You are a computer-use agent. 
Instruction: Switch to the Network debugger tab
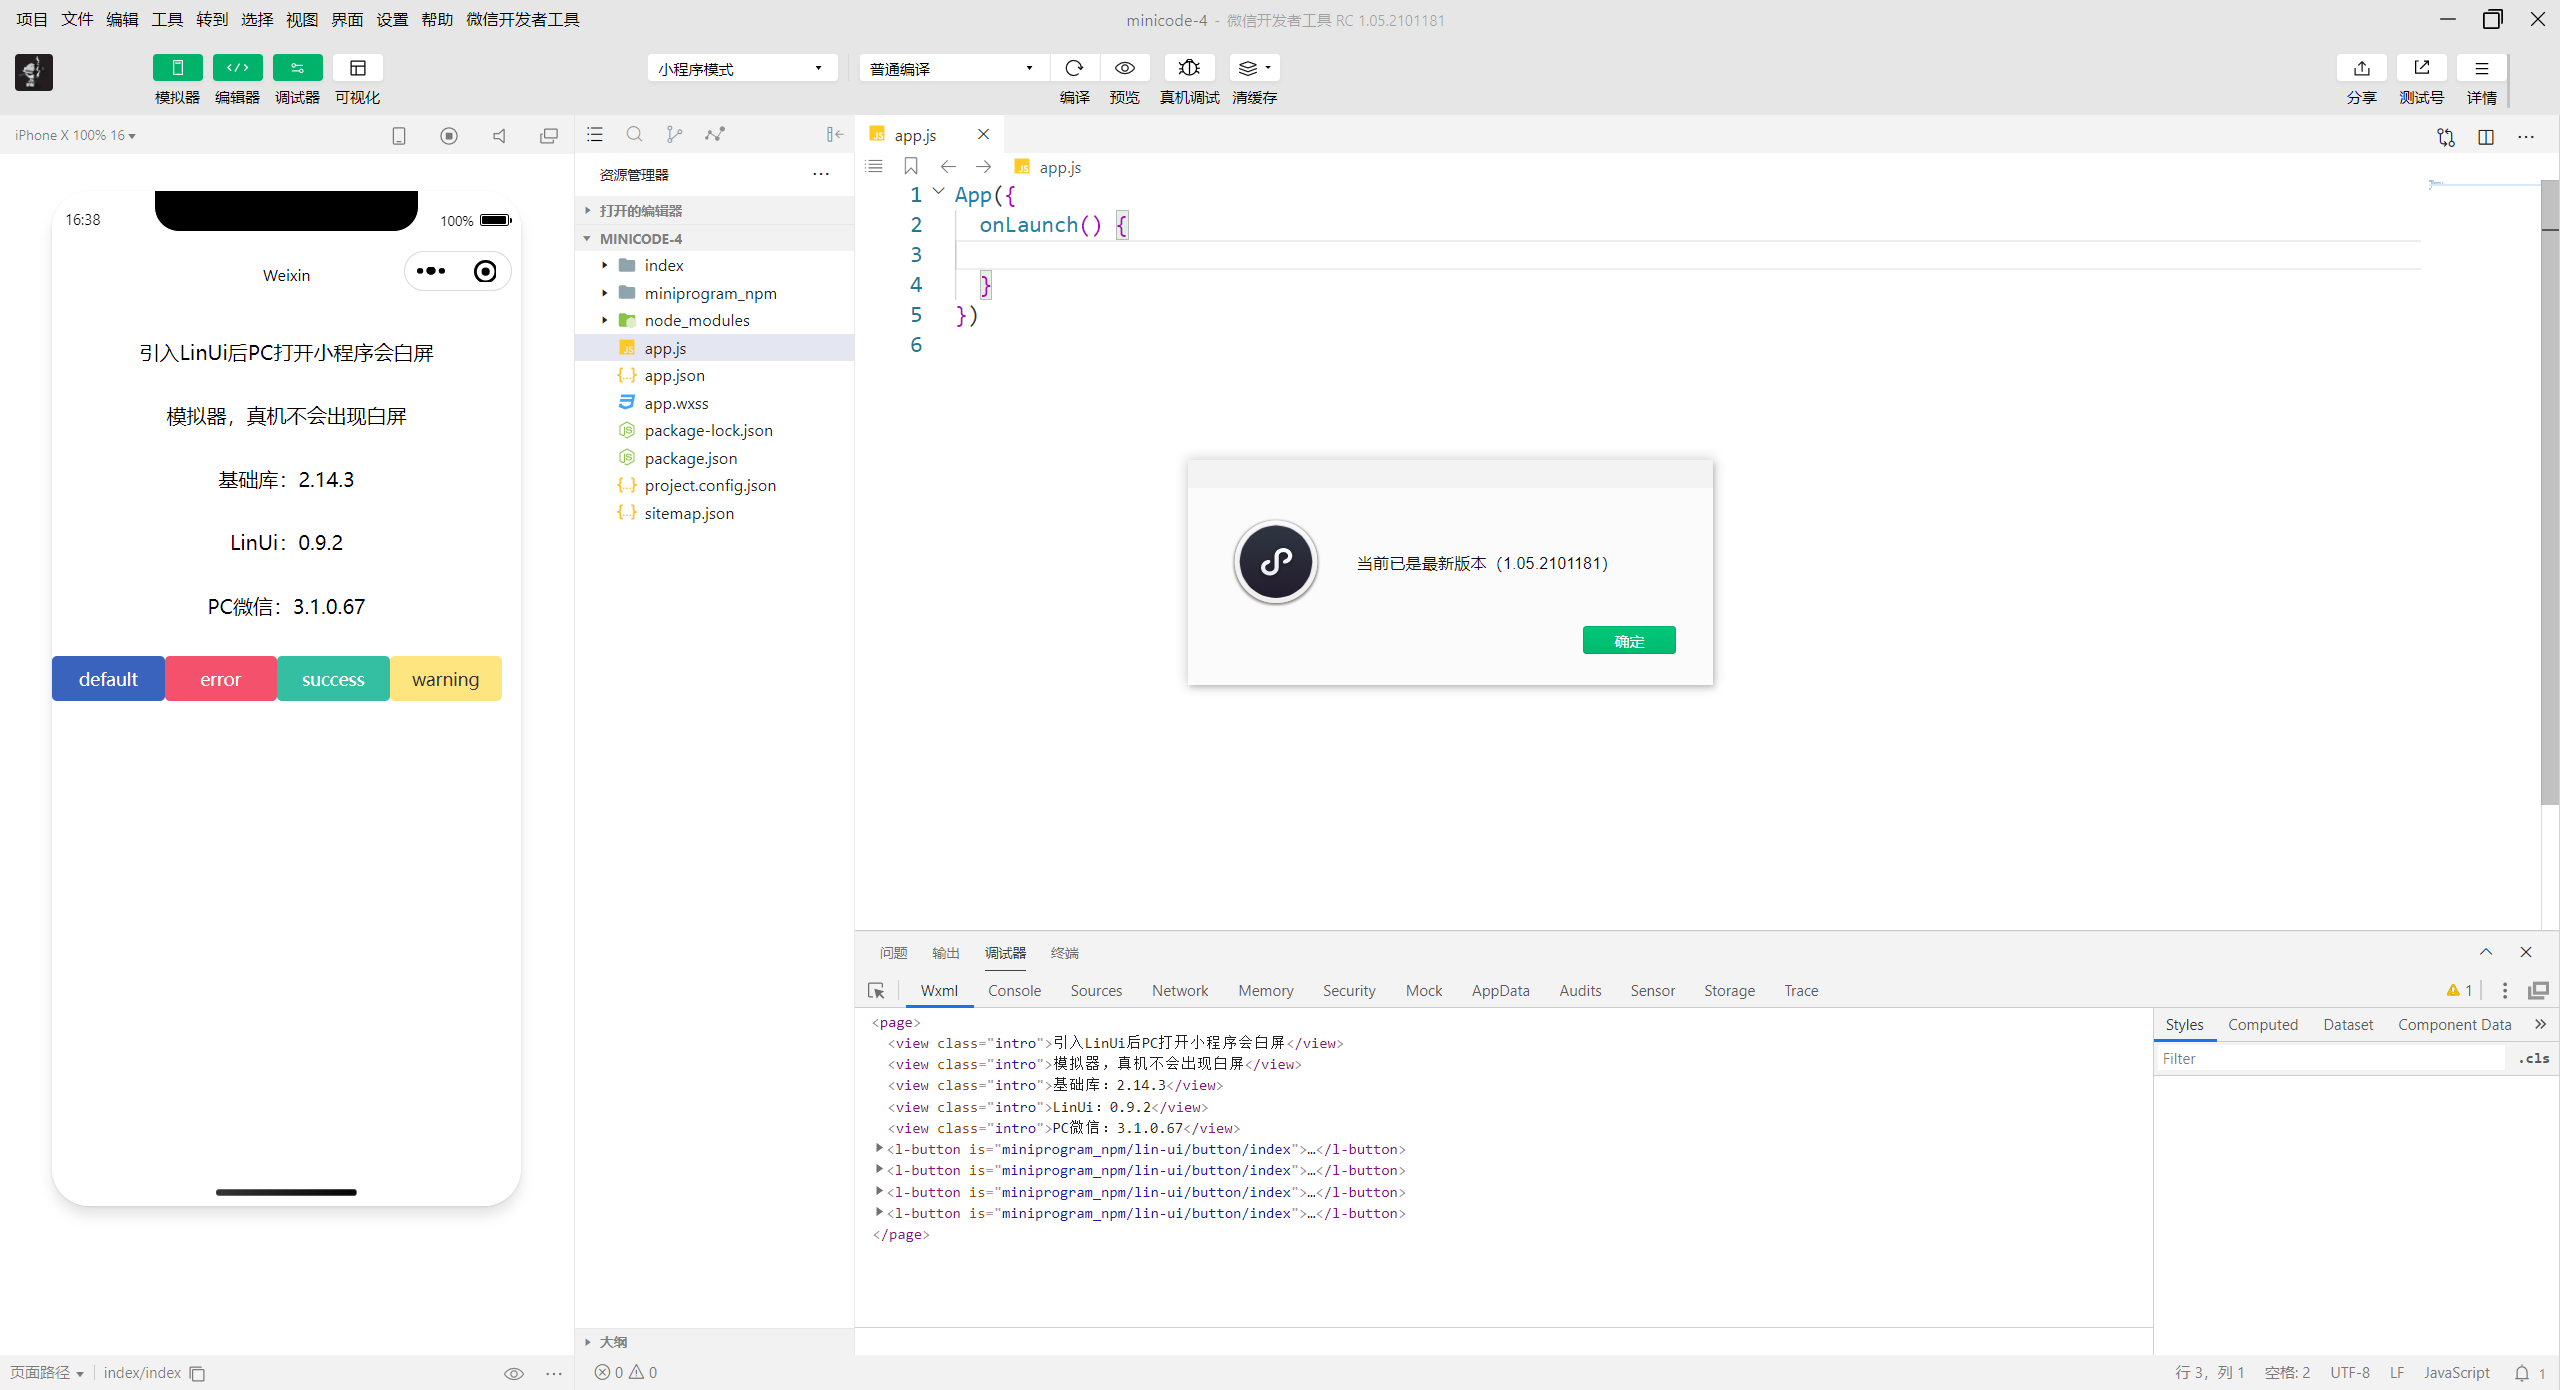coord(1179,991)
